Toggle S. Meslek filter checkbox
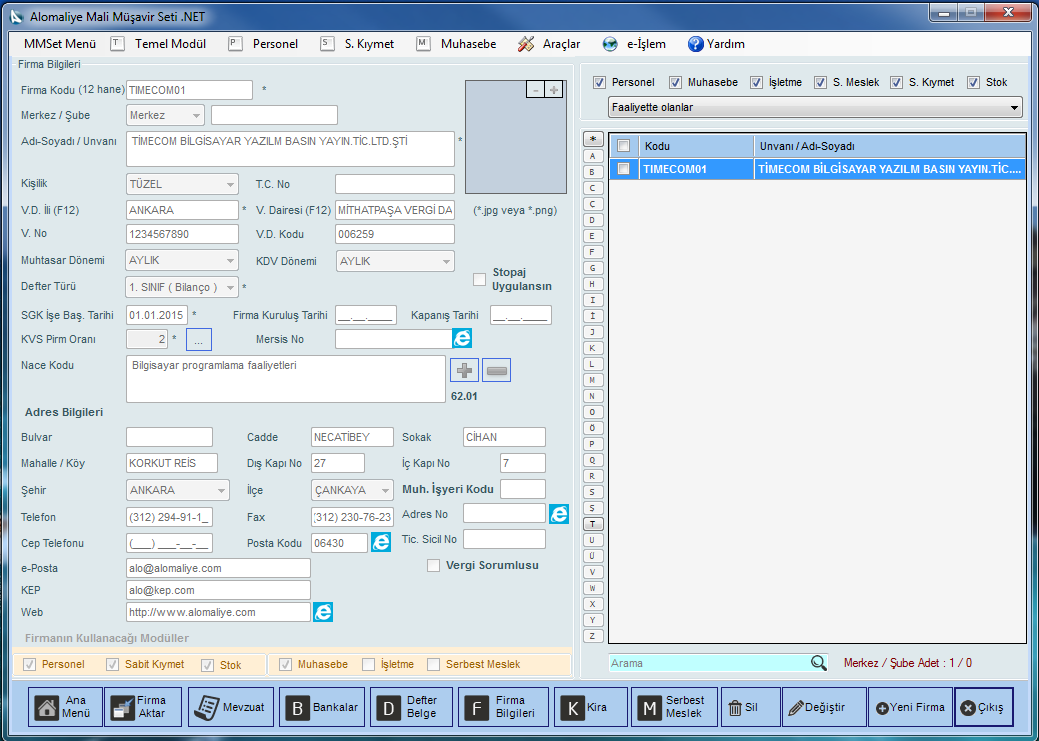The width and height of the screenshot is (1039, 741). point(820,82)
